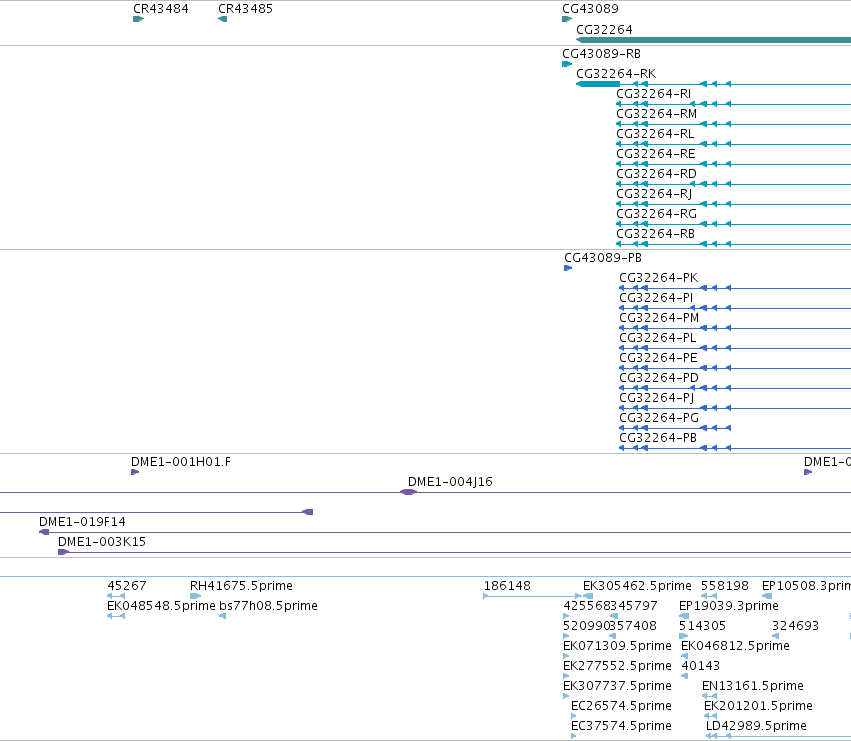The image size is (851, 741).
Task: Select the EP10508.3prime arrow glyph
Action: [x=767, y=596]
